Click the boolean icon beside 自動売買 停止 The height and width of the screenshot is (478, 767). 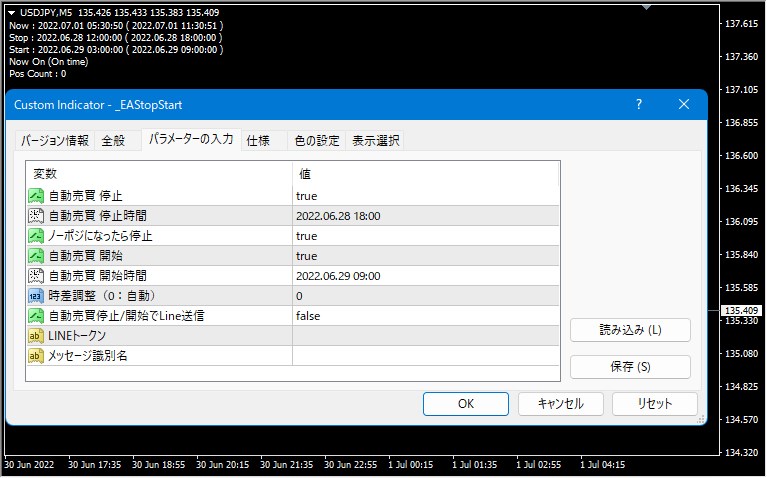coord(36,196)
